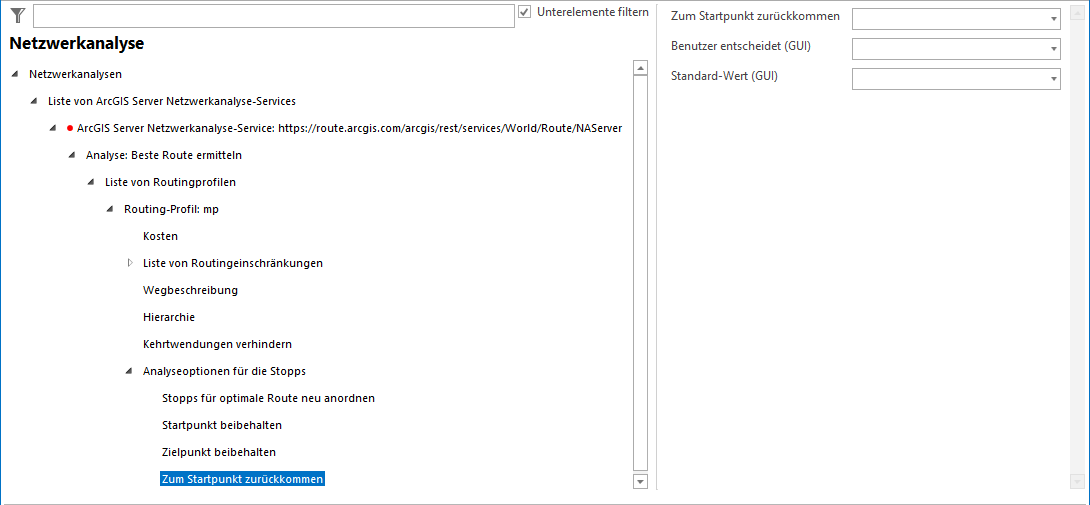Click the tree scrollbar up arrow
Viewport: 1090px width, 505px height.
[640, 69]
